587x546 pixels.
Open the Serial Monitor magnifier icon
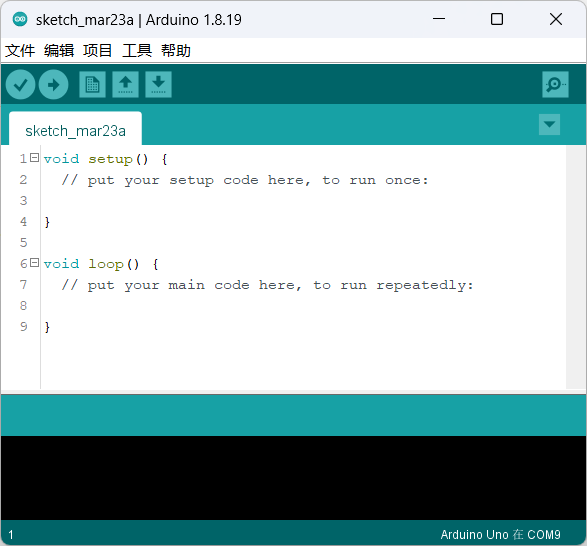[x=555, y=85]
